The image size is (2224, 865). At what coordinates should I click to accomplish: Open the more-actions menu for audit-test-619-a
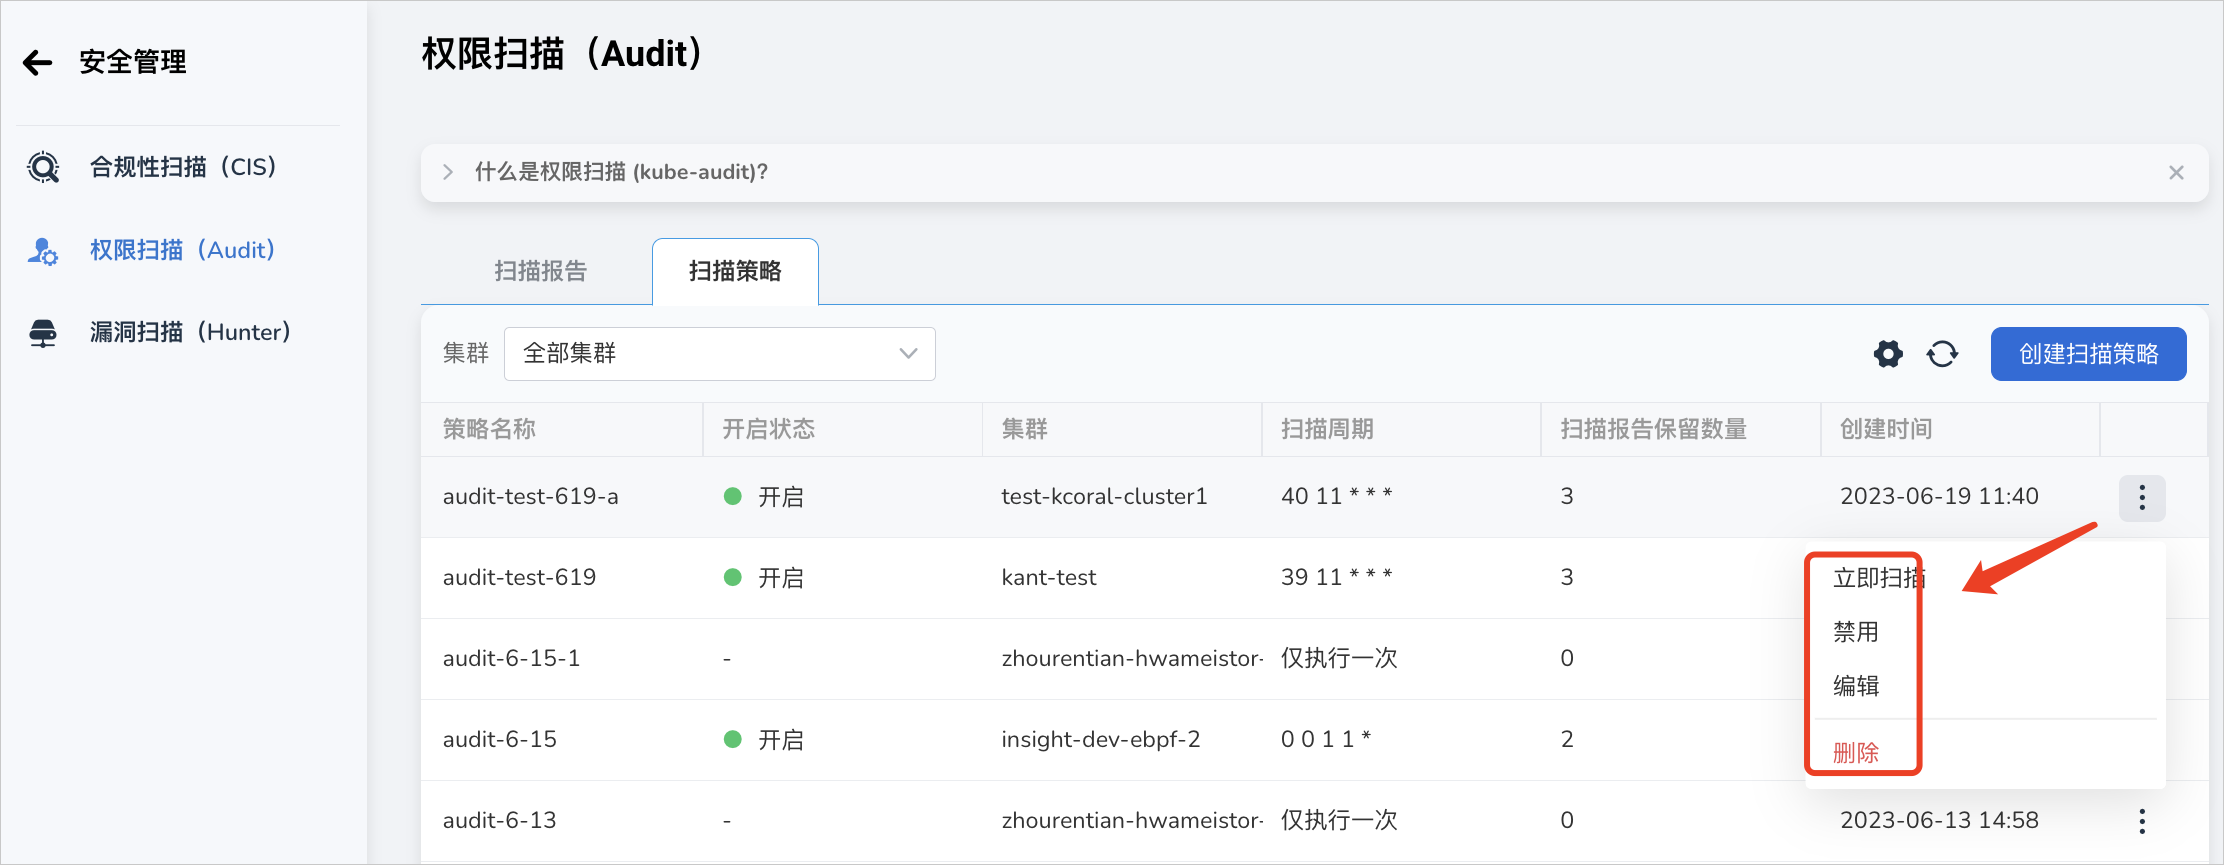(x=2142, y=498)
